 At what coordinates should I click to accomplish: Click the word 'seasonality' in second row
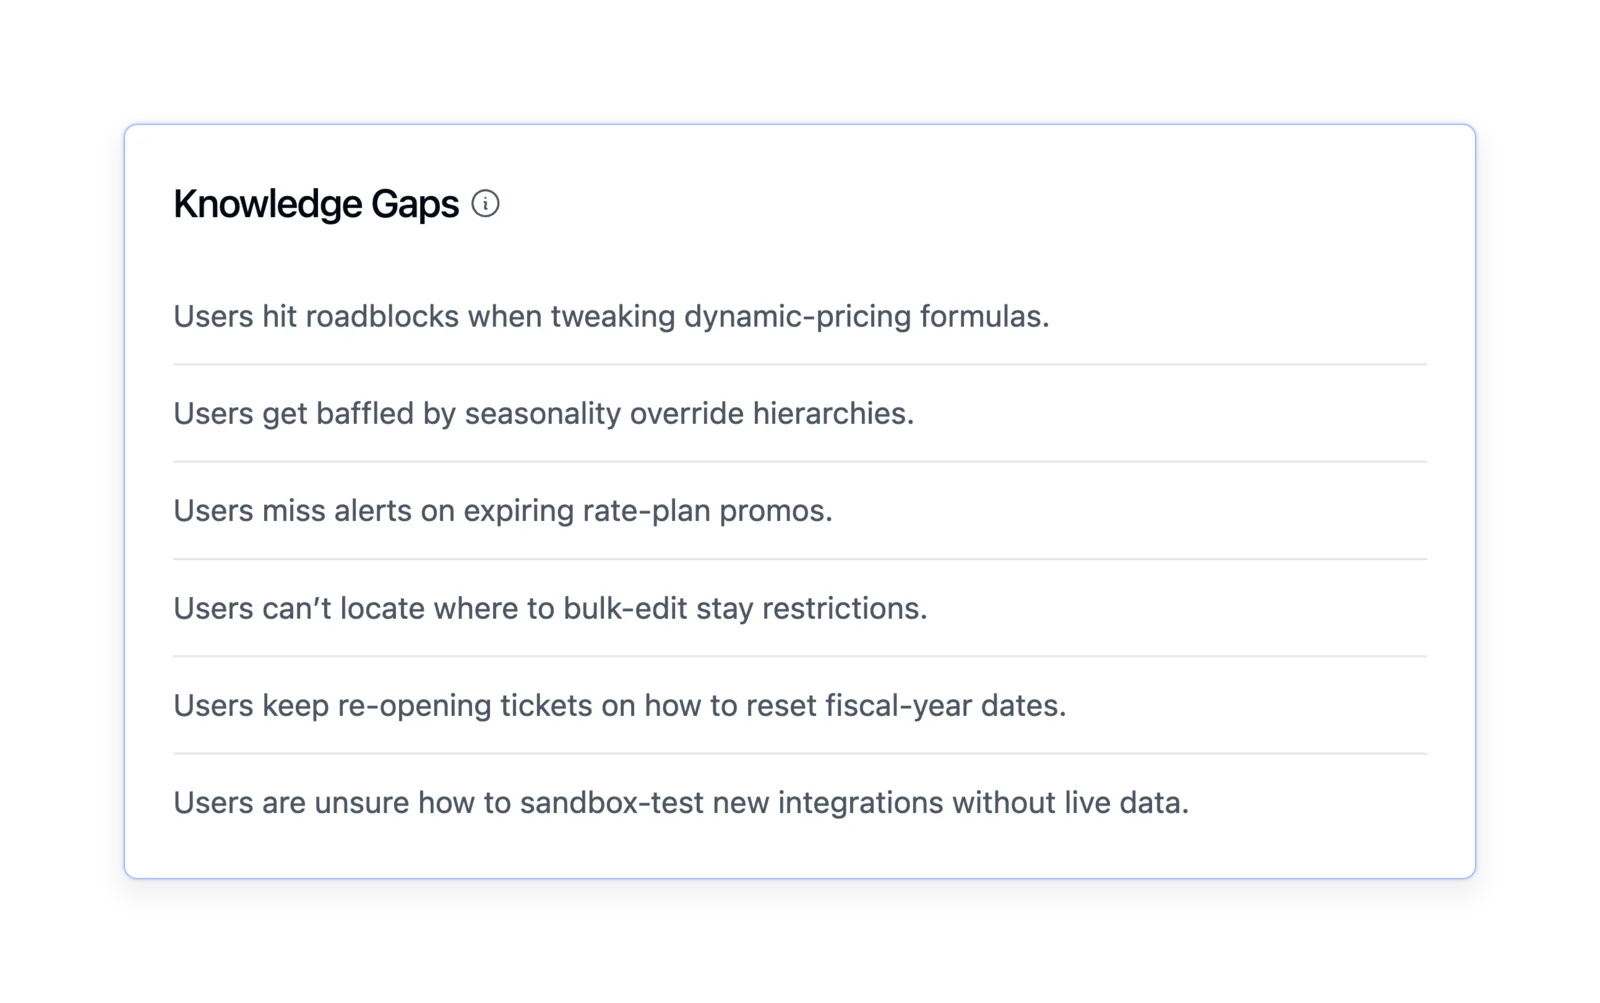click(x=543, y=414)
